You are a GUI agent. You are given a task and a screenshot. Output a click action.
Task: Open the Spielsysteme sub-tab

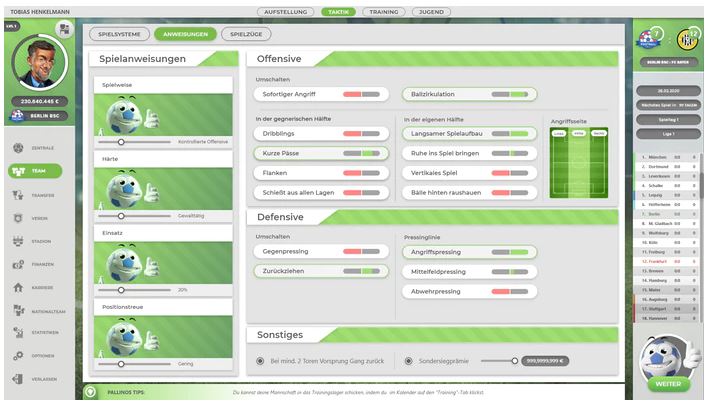pyautogui.click(x=118, y=34)
